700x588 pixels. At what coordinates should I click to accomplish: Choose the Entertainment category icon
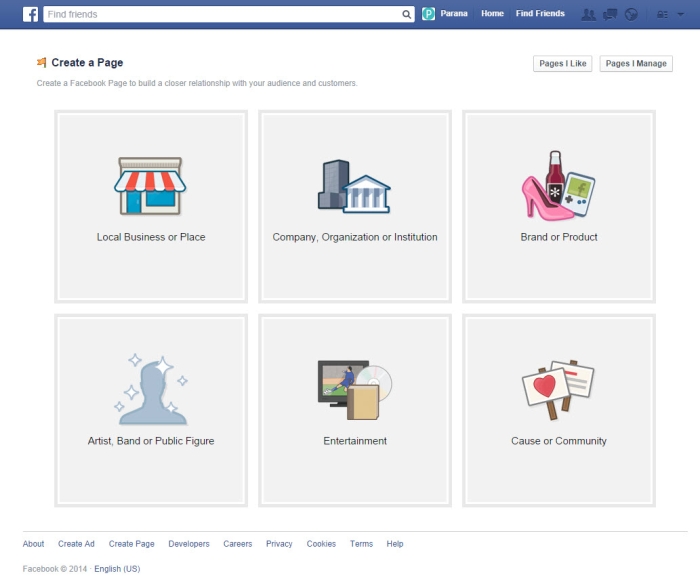pos(354,390)
